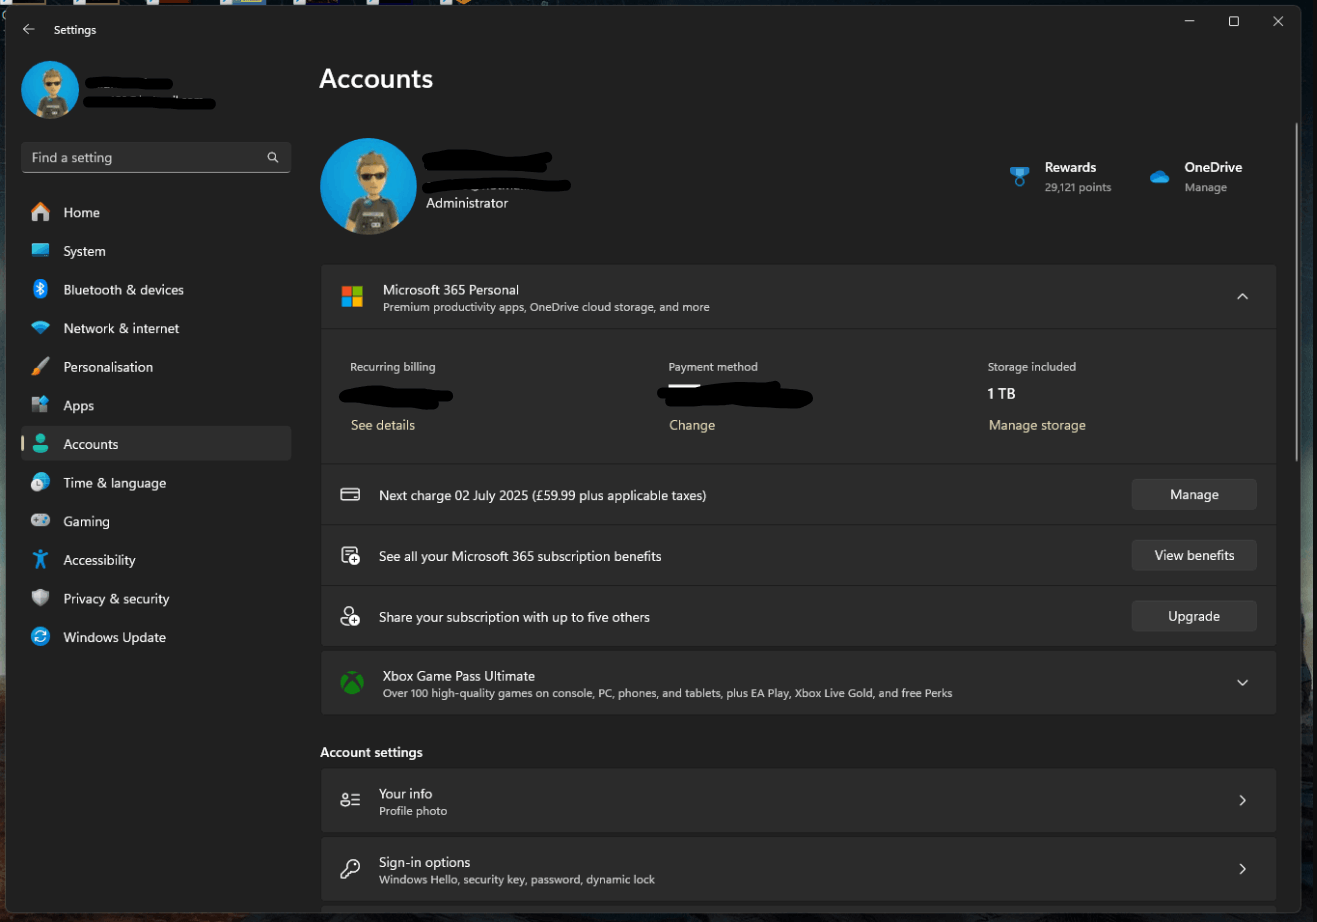The image size is (1317, 922).
Task: Click the Network wifi icon
Action: tap(40, 328)
